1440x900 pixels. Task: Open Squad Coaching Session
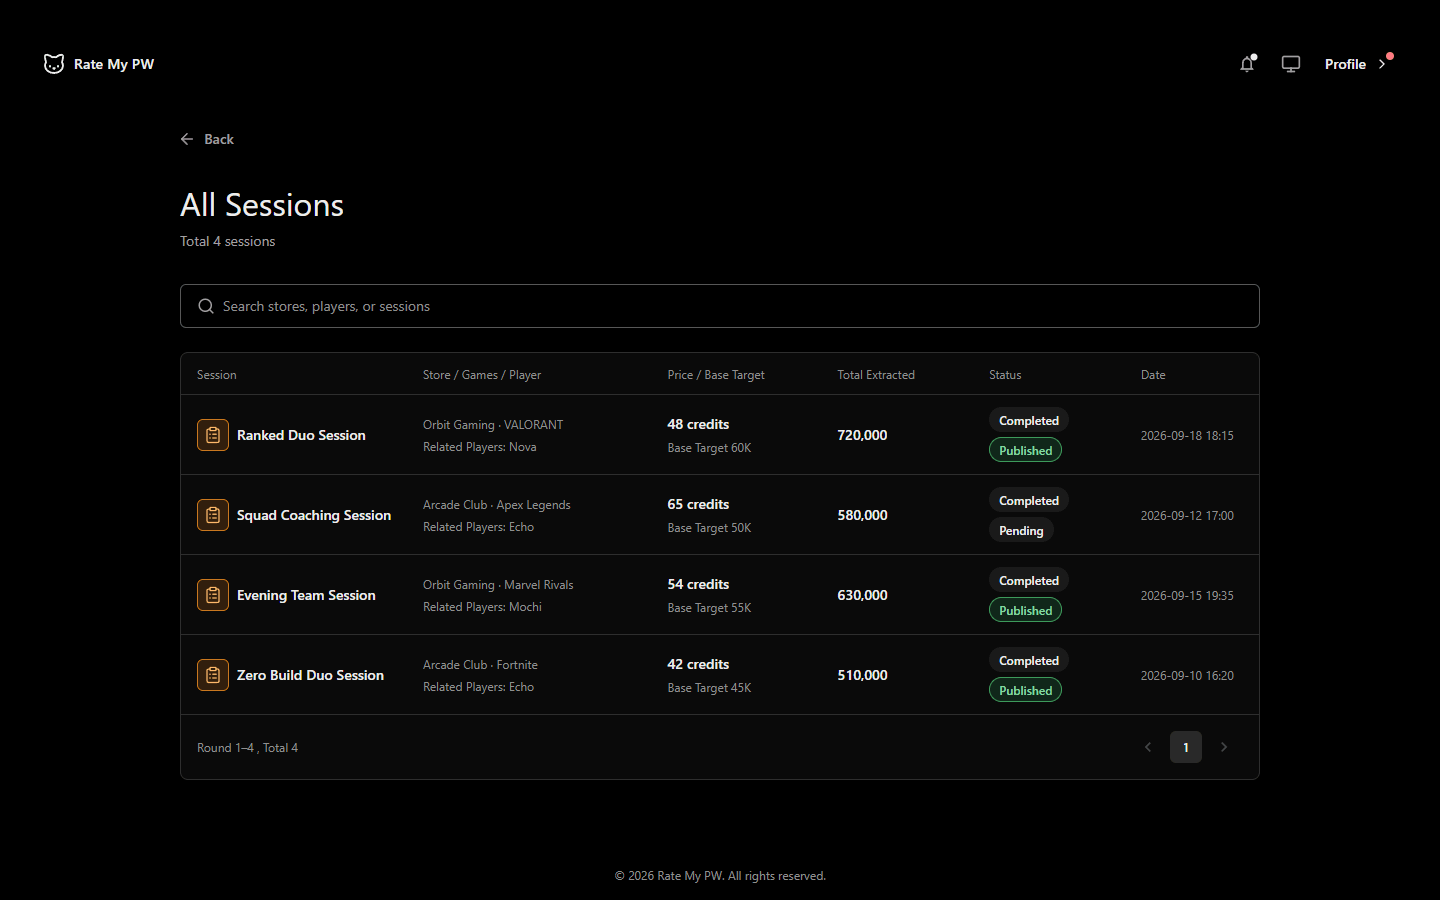click(314, 515)
